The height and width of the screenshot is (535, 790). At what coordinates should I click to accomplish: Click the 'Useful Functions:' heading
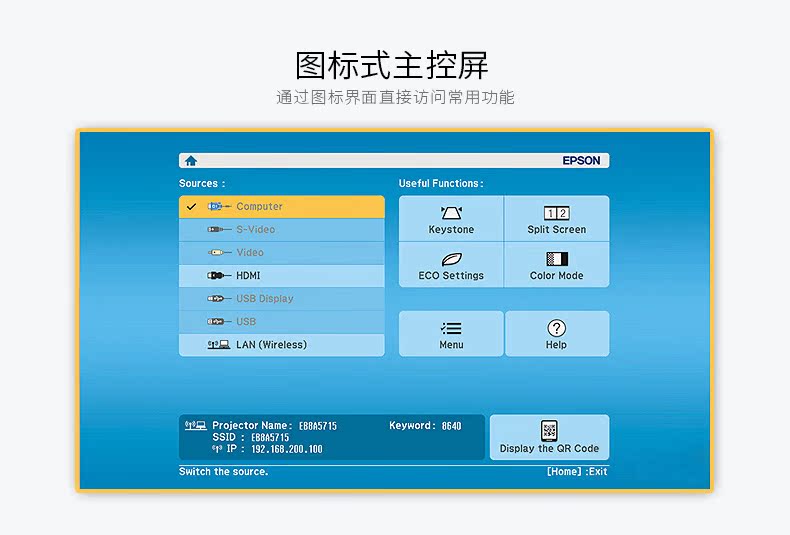[441, 183]
